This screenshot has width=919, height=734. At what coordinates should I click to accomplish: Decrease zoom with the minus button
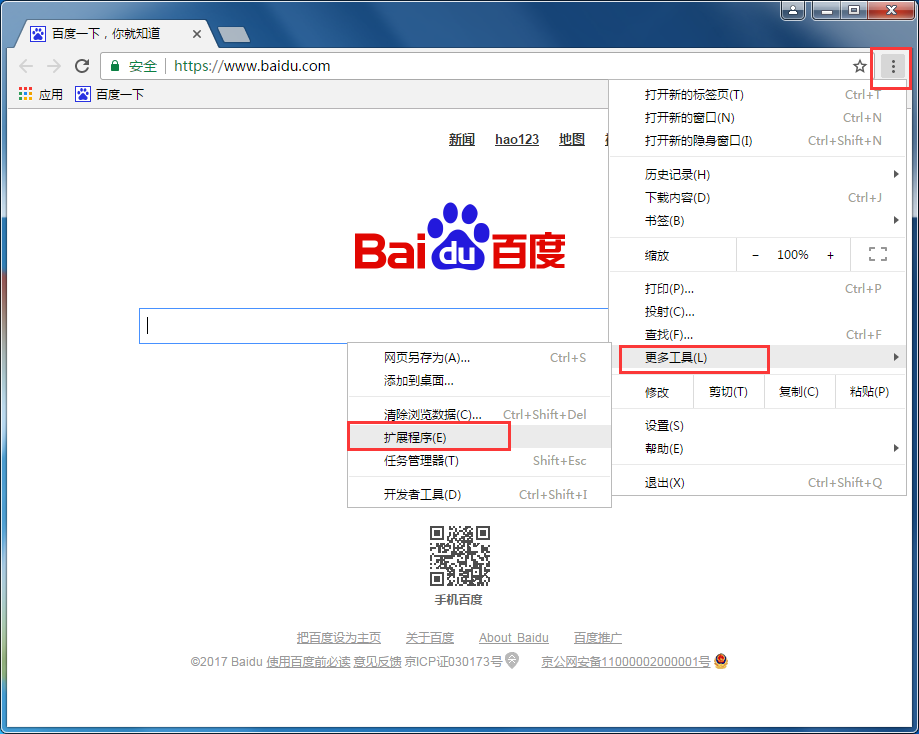(755, 254)
